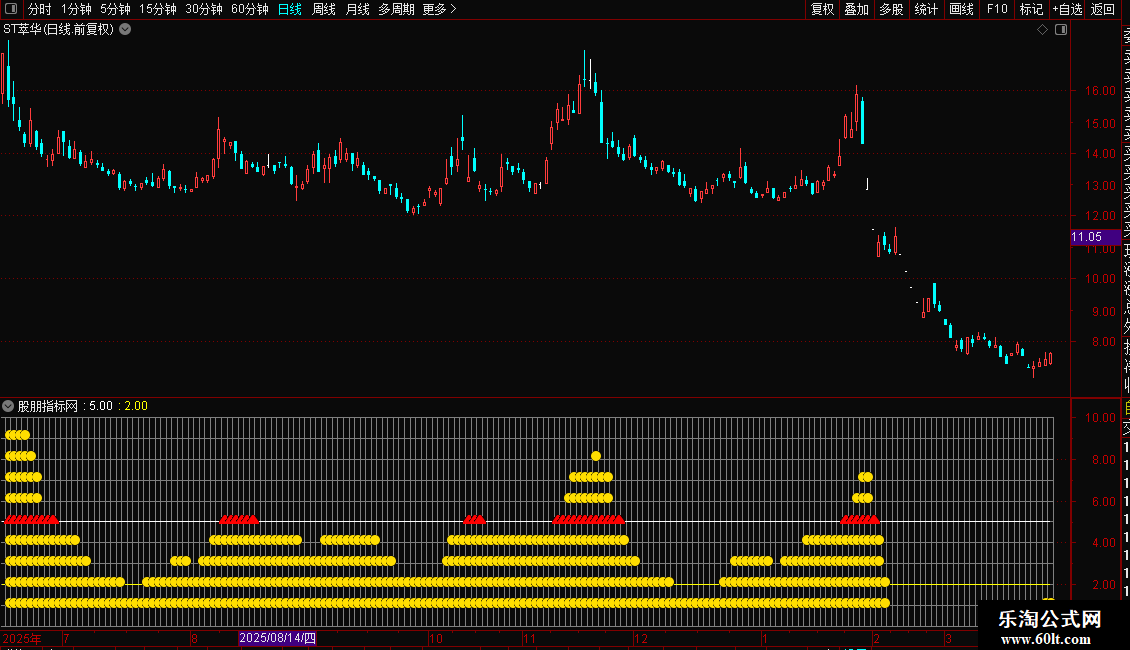The width and height of the screenshot is (1130, 650).
Task: Add stock to watchlist with +自选
Action: [1067, 9]
